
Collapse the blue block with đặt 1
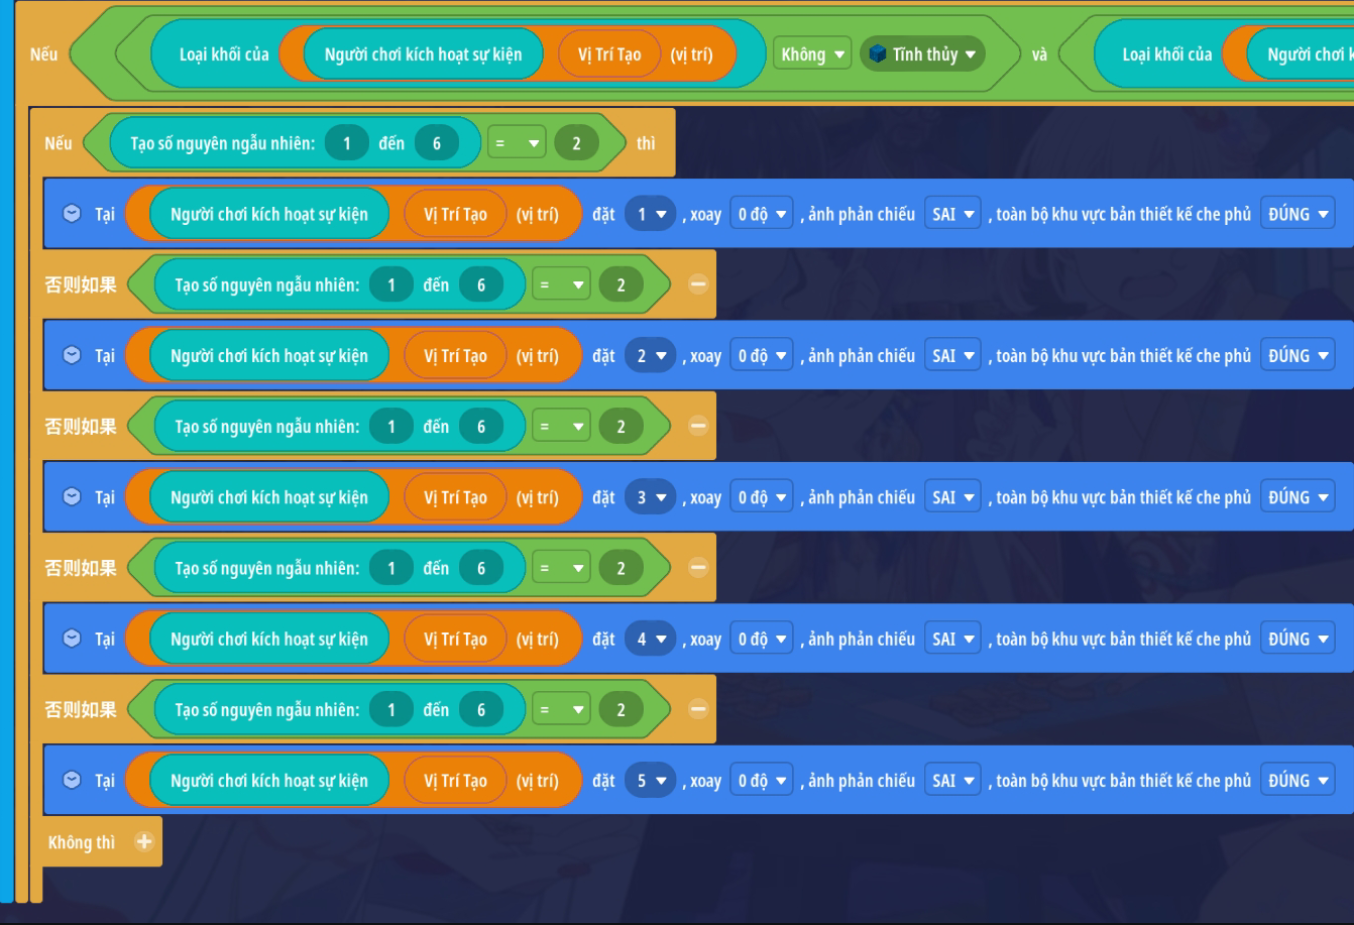72,214
